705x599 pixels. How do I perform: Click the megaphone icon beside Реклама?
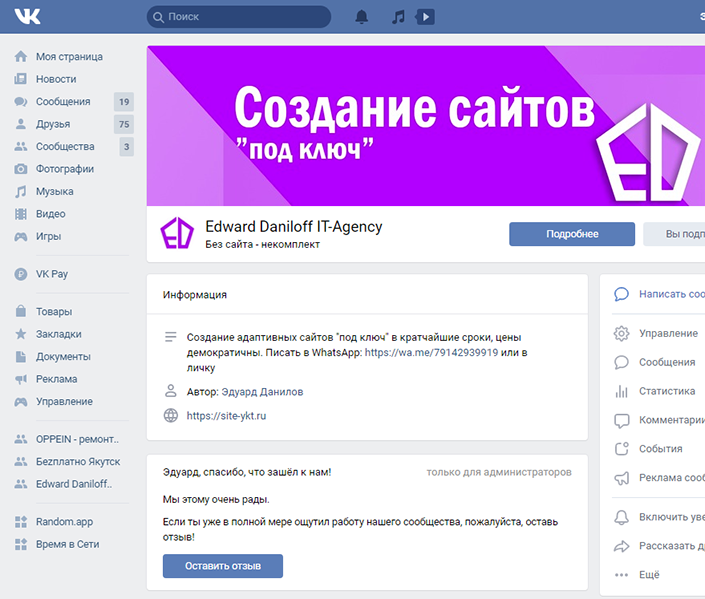(x=21, y=379)
